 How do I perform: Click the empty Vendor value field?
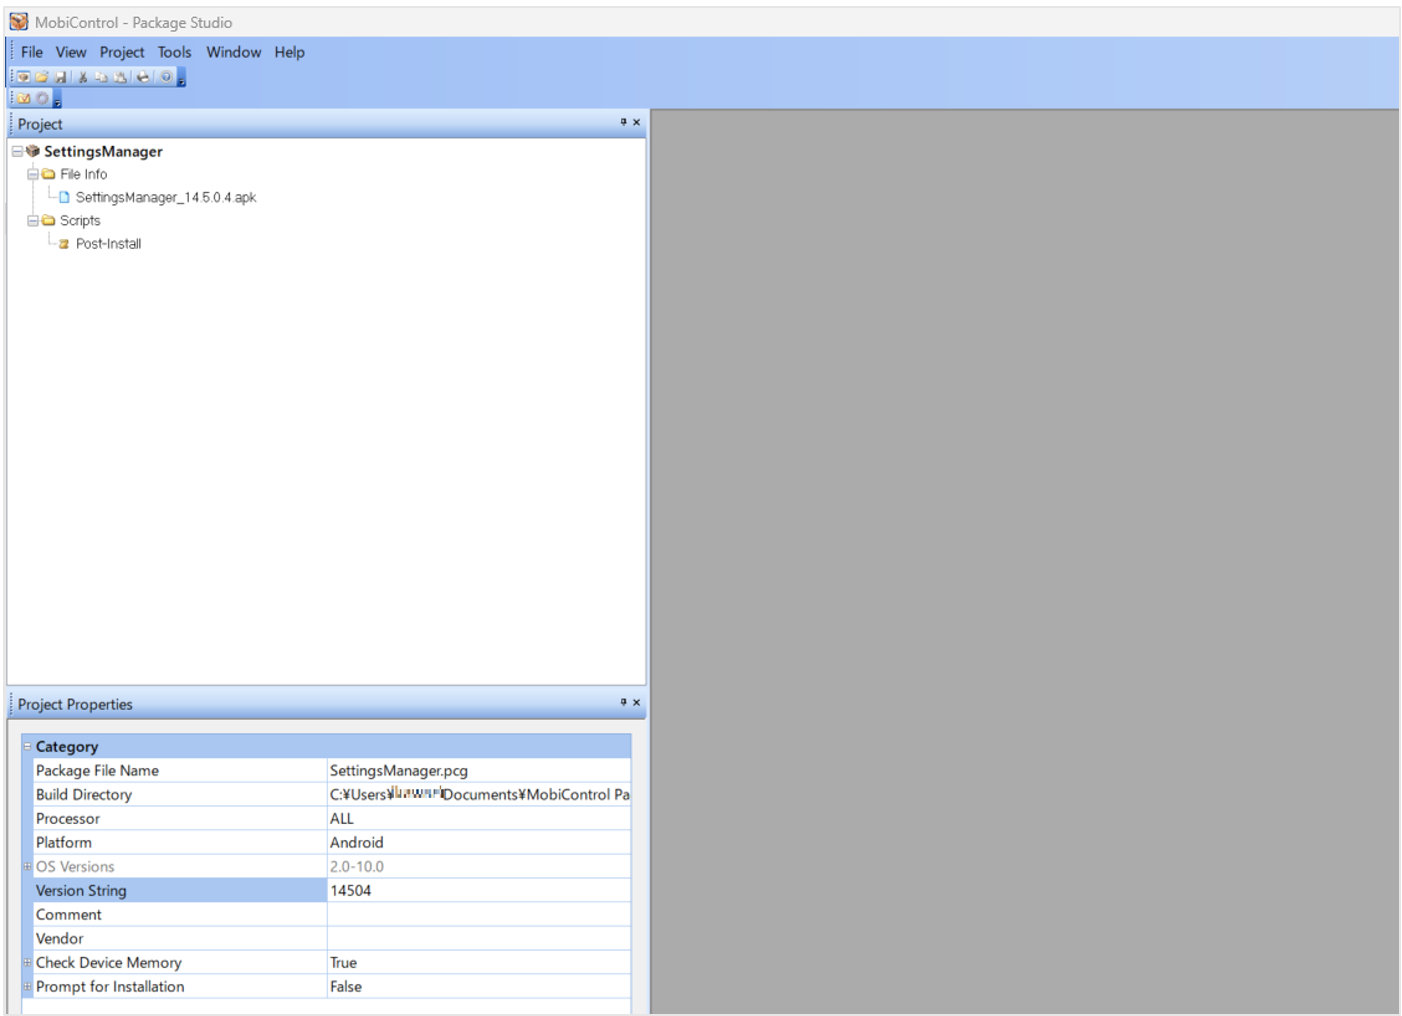coord(479,938)
